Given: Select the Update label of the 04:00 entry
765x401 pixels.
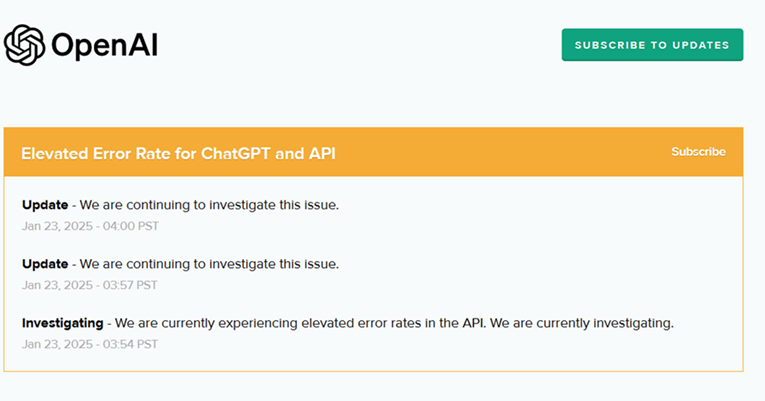Looking at the screenshot, I should coord(45,205).
